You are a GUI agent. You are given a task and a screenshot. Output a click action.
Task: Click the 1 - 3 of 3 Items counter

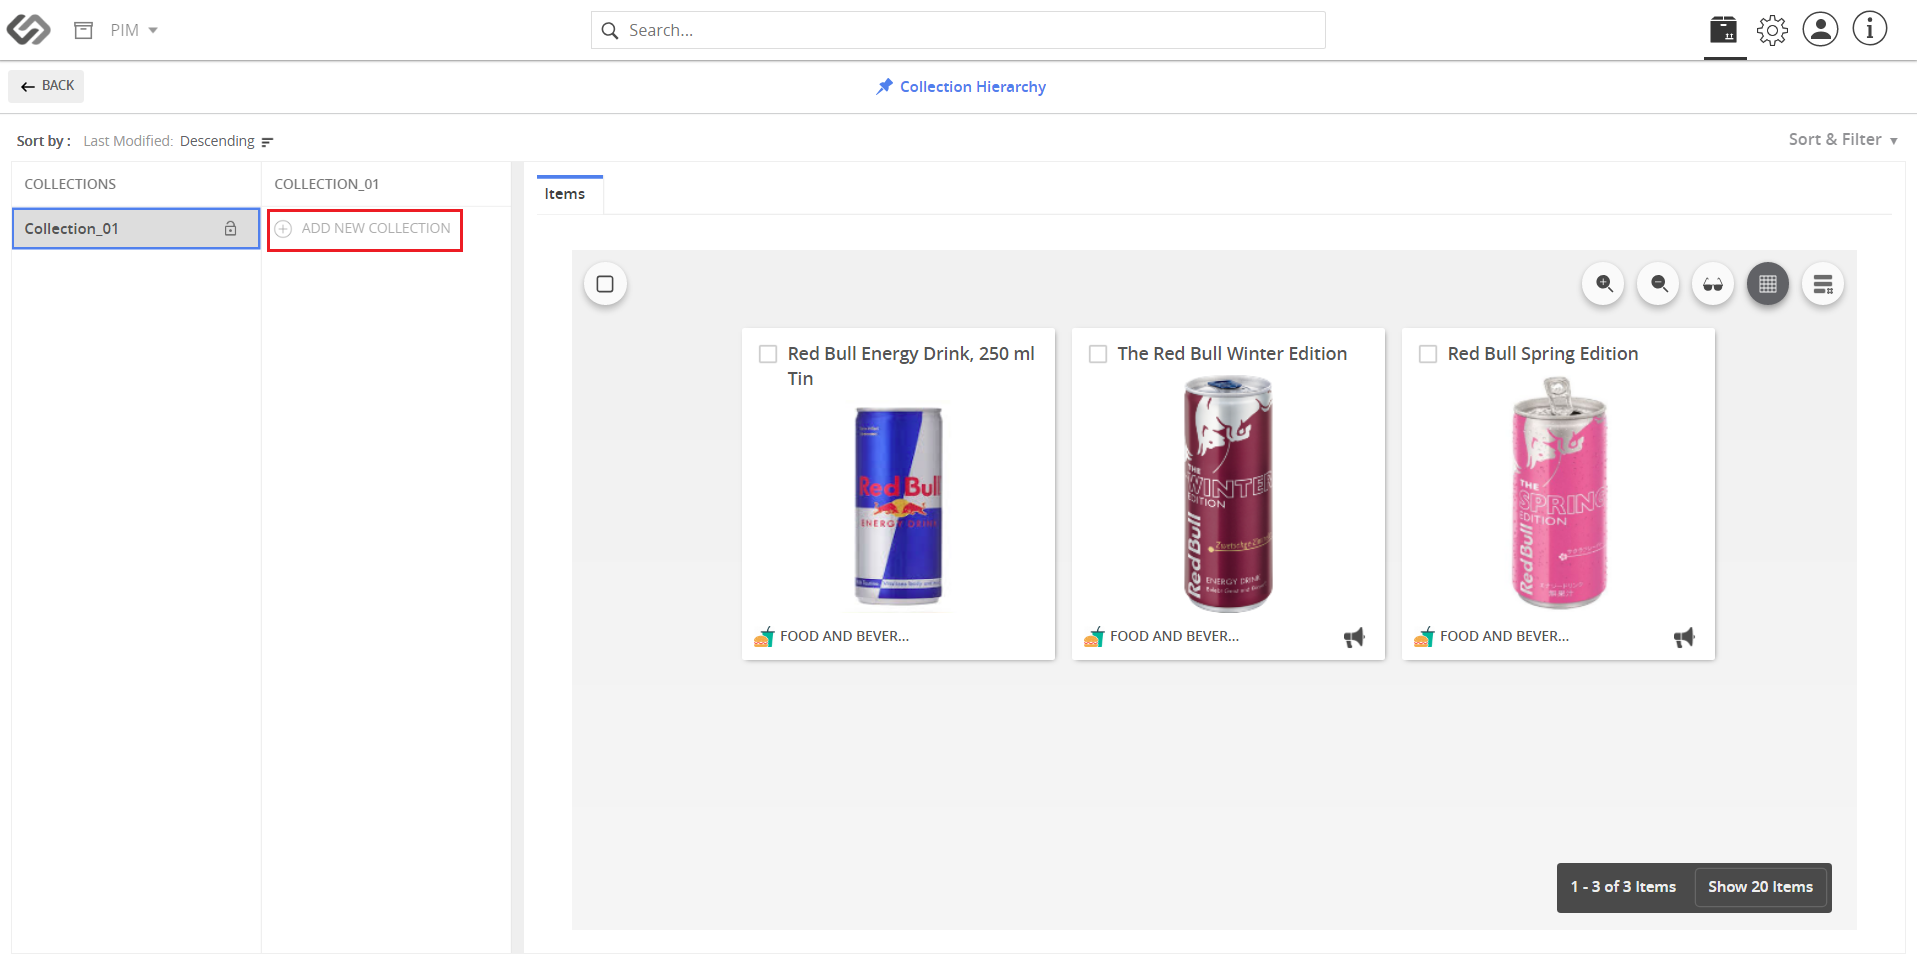tap(1623, 887)
